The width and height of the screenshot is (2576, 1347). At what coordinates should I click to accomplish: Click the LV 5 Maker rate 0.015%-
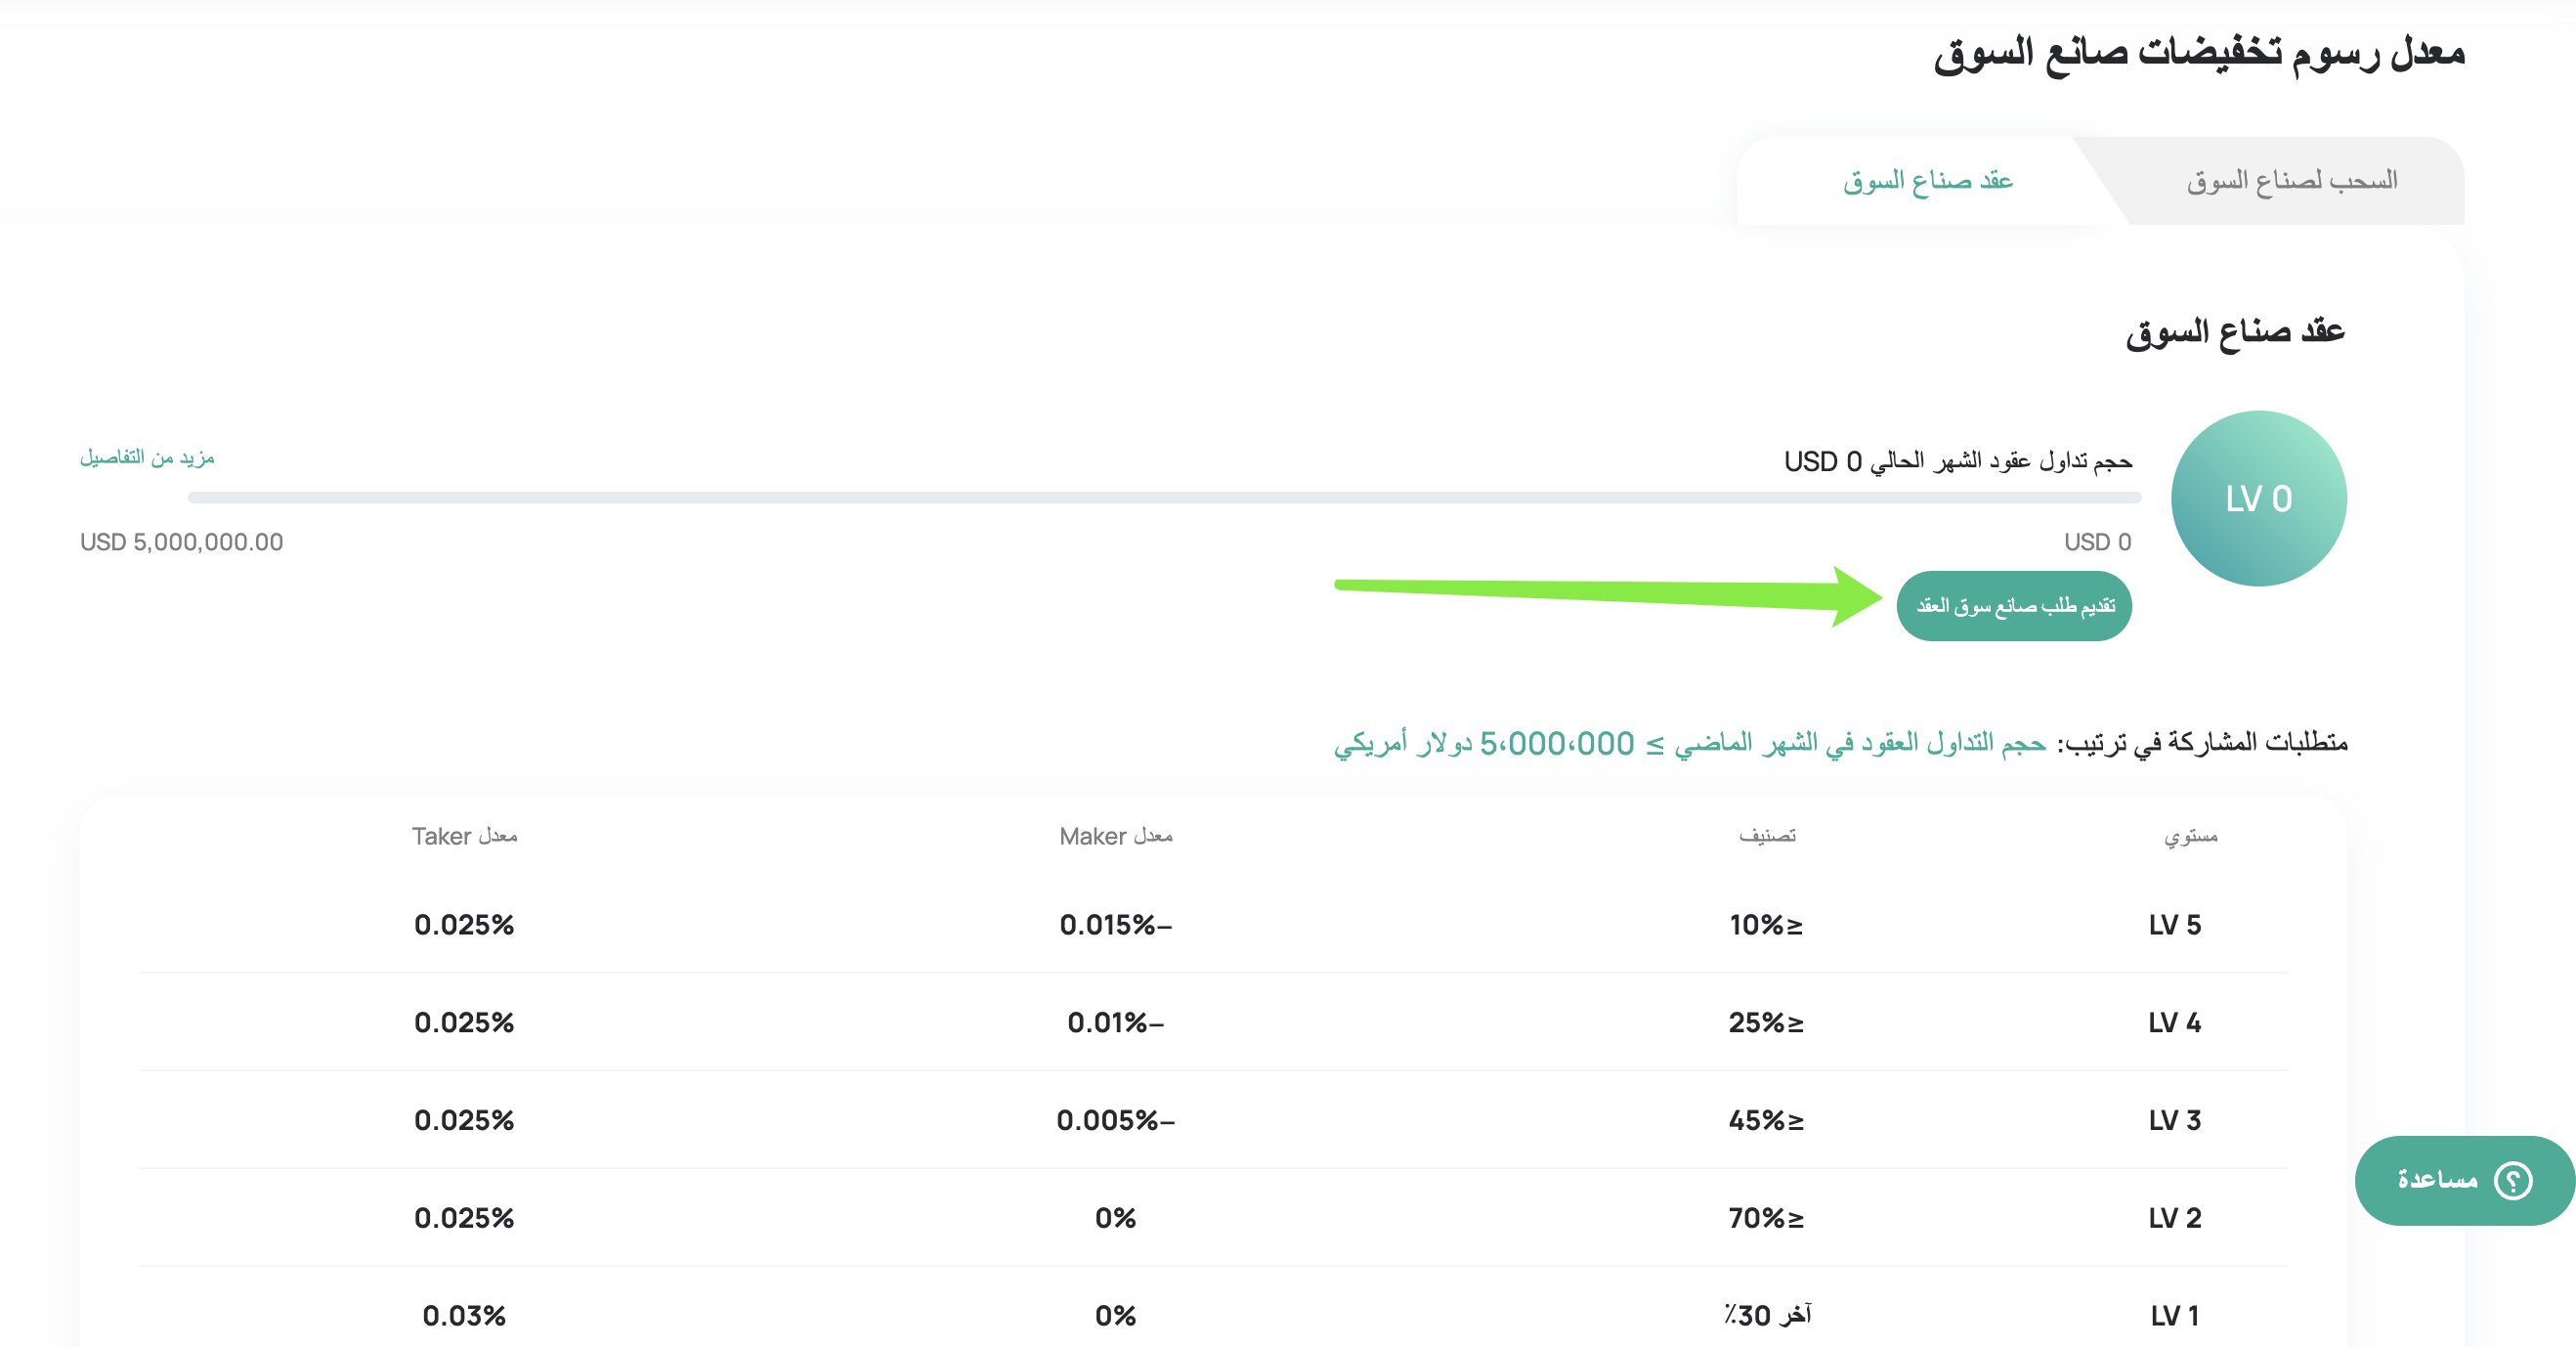1116,925
